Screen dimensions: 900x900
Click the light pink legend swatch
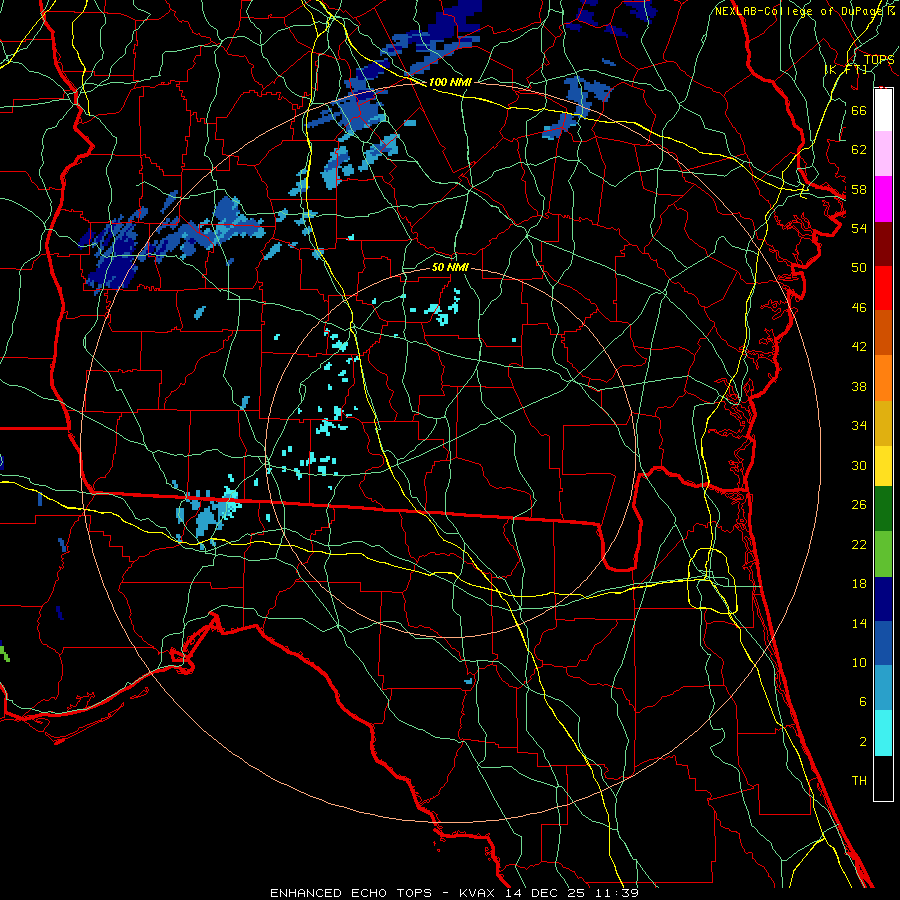coord(883,154)
